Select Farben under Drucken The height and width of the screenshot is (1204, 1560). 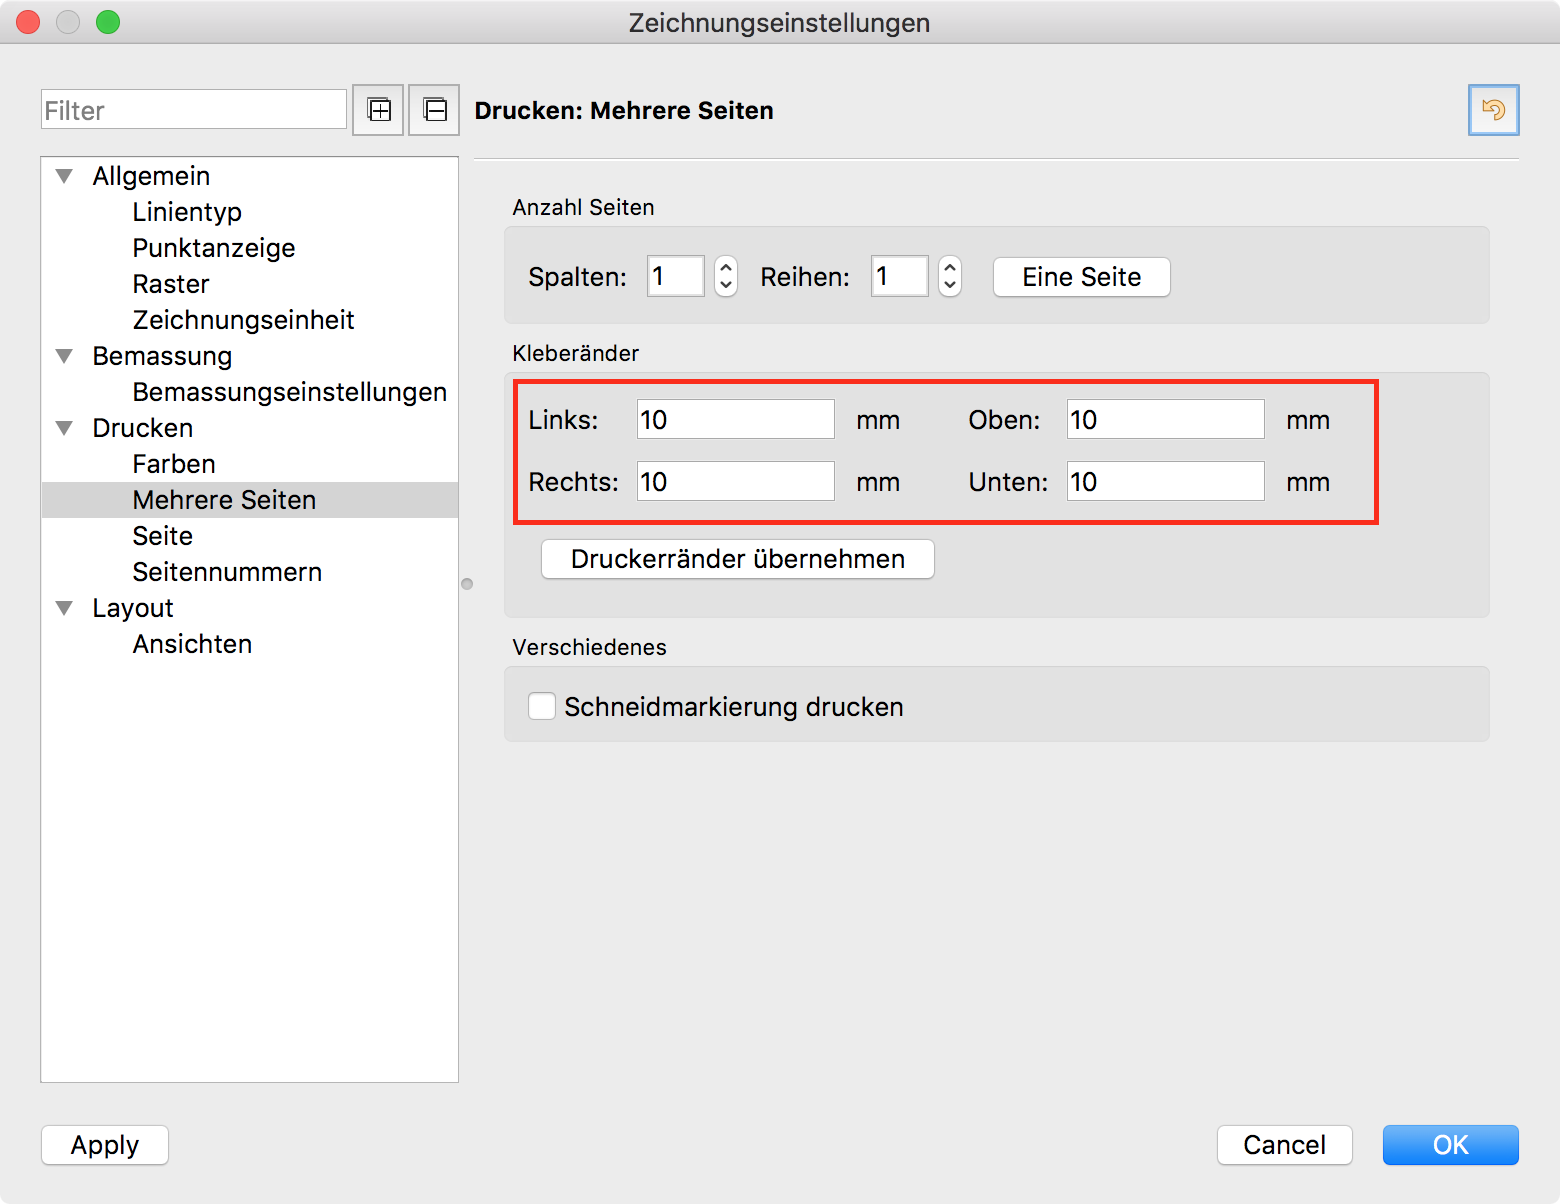174,464
